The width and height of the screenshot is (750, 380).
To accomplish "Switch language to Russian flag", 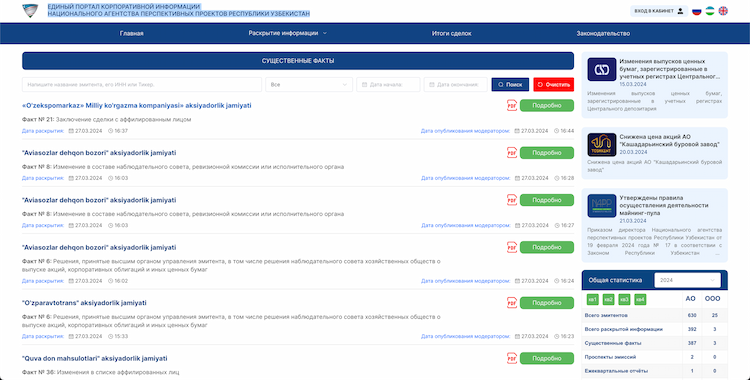I will click(x=696, y=11).
